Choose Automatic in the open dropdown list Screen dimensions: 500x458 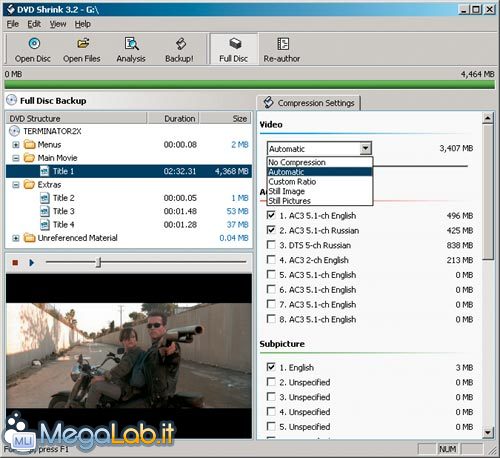point(320,172)
